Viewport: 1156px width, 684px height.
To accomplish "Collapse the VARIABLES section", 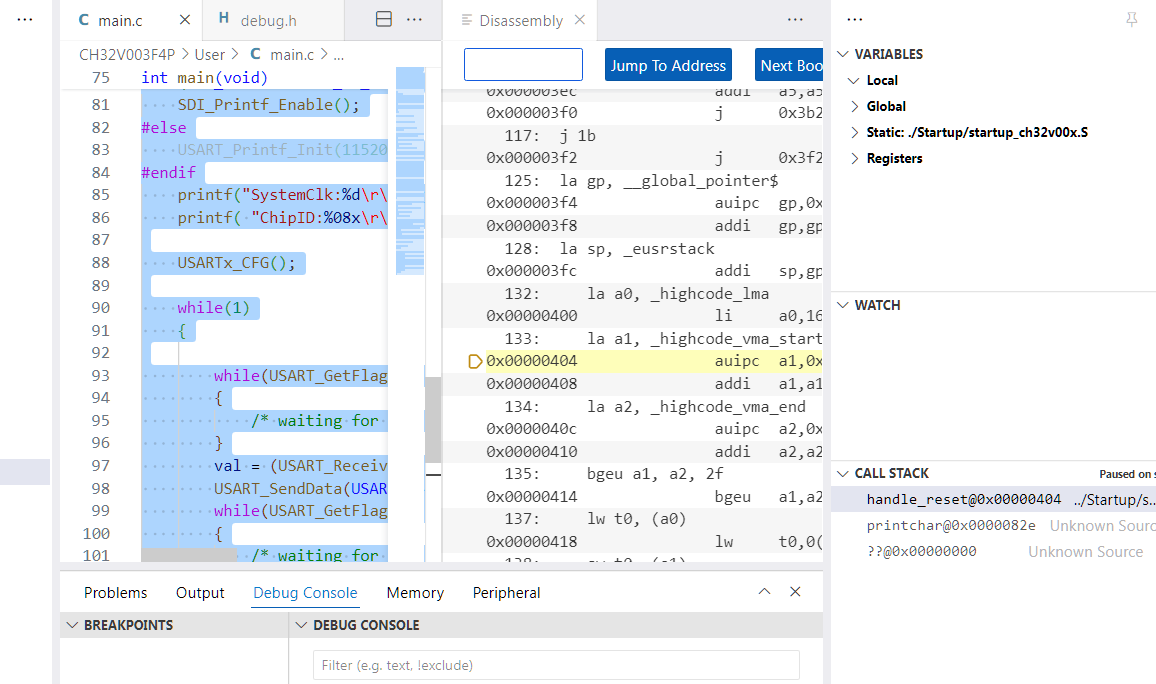I will click(x=843, y=54).
